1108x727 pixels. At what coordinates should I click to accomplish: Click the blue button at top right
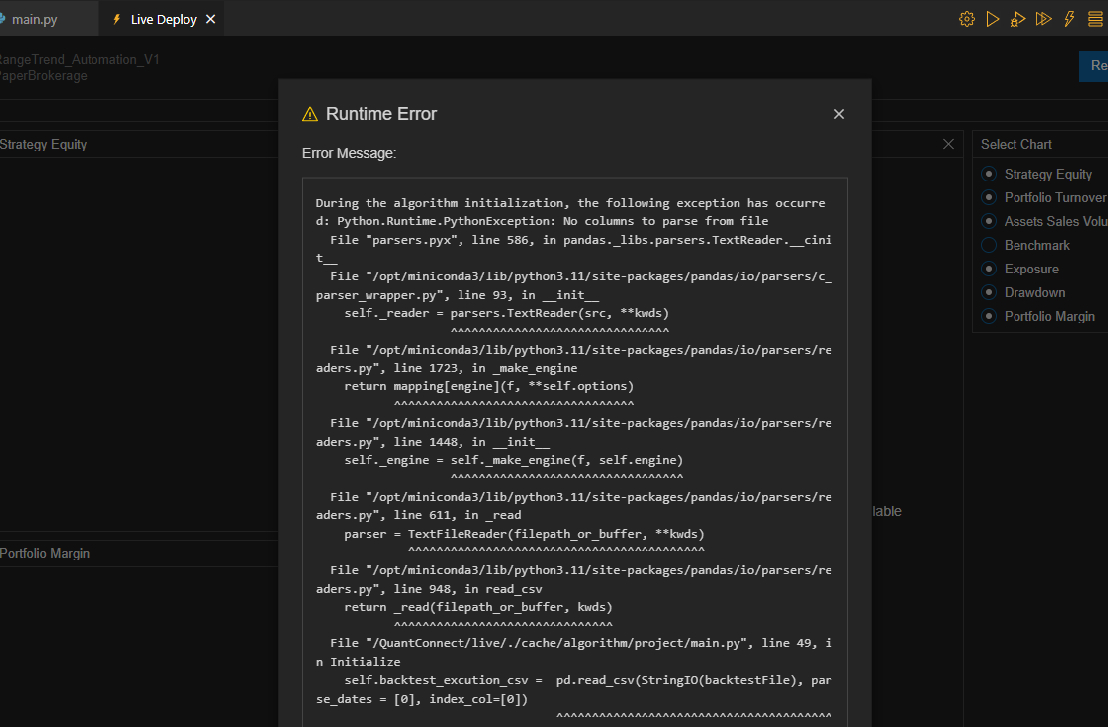point(1095,66)
